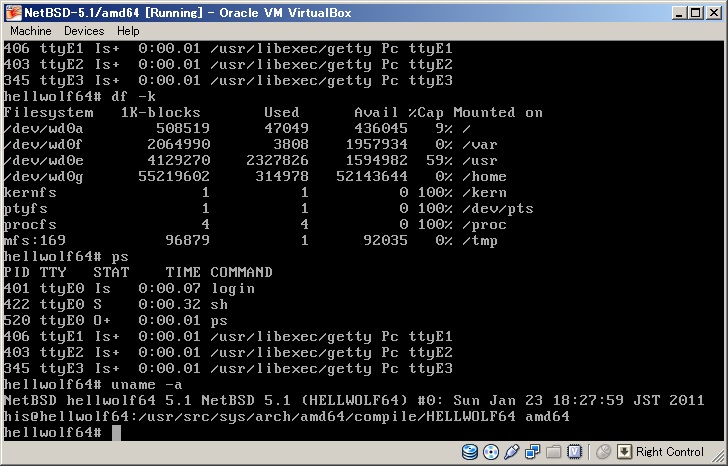Click the Right Control host key label
728x466 pixels.
669,452
